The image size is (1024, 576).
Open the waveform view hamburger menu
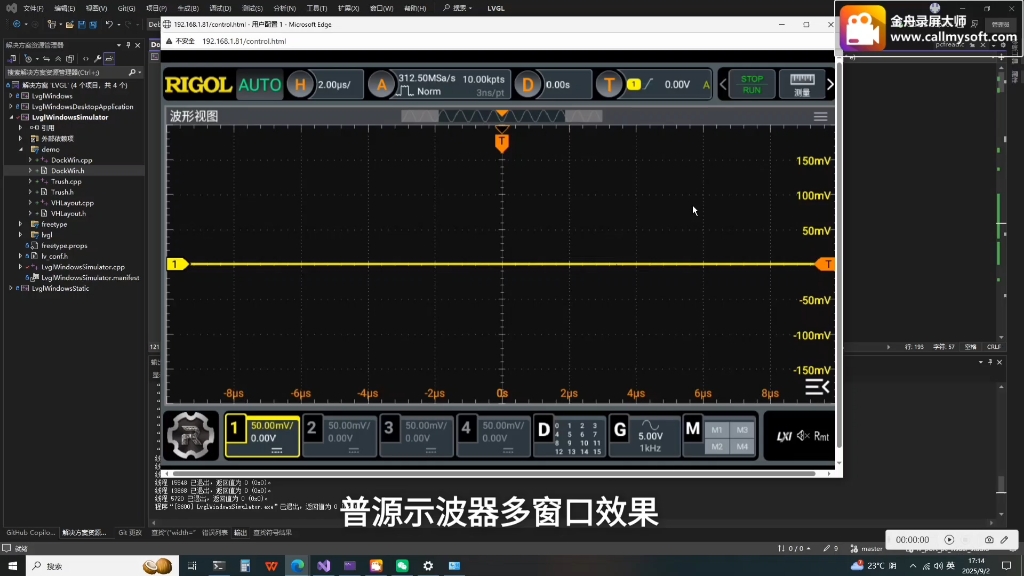click(x=820, y=116)
